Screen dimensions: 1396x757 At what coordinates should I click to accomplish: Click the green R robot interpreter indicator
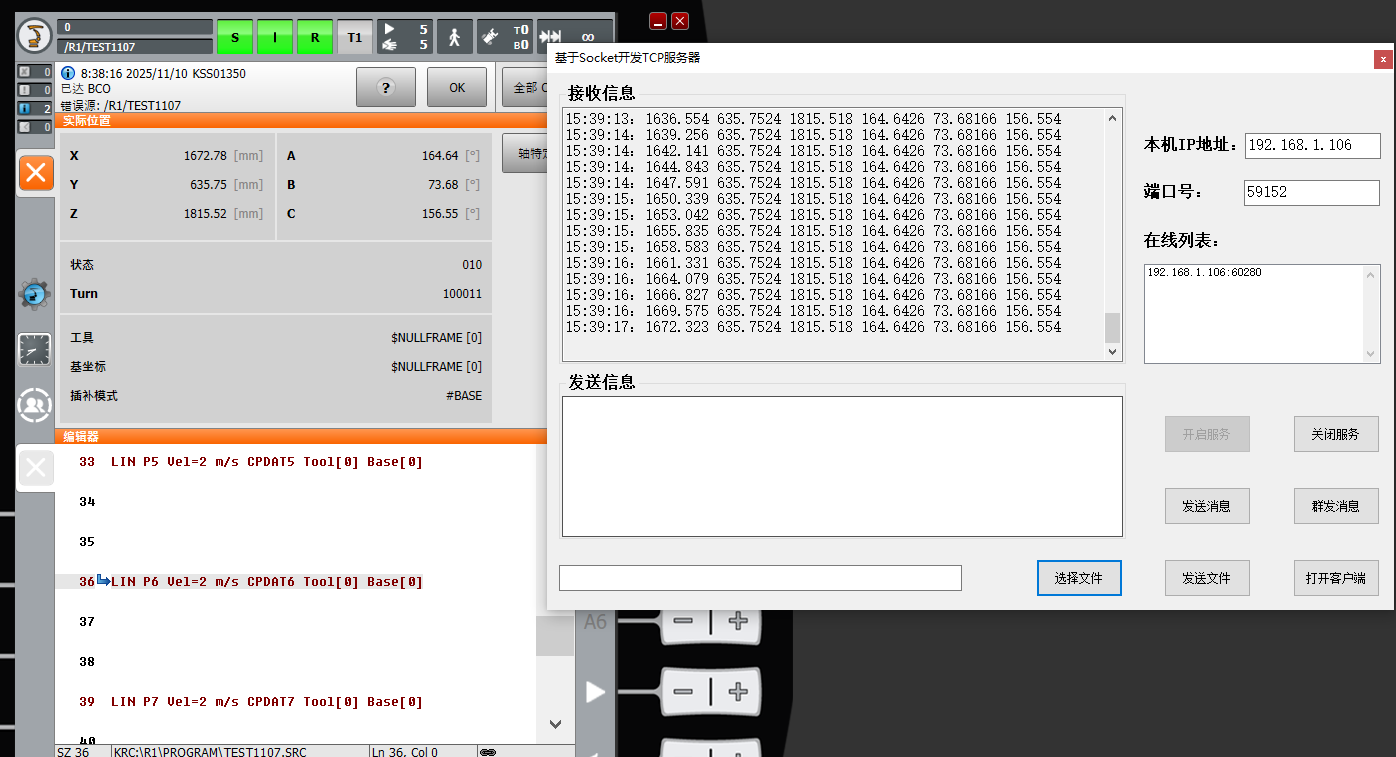click(315, 38)
